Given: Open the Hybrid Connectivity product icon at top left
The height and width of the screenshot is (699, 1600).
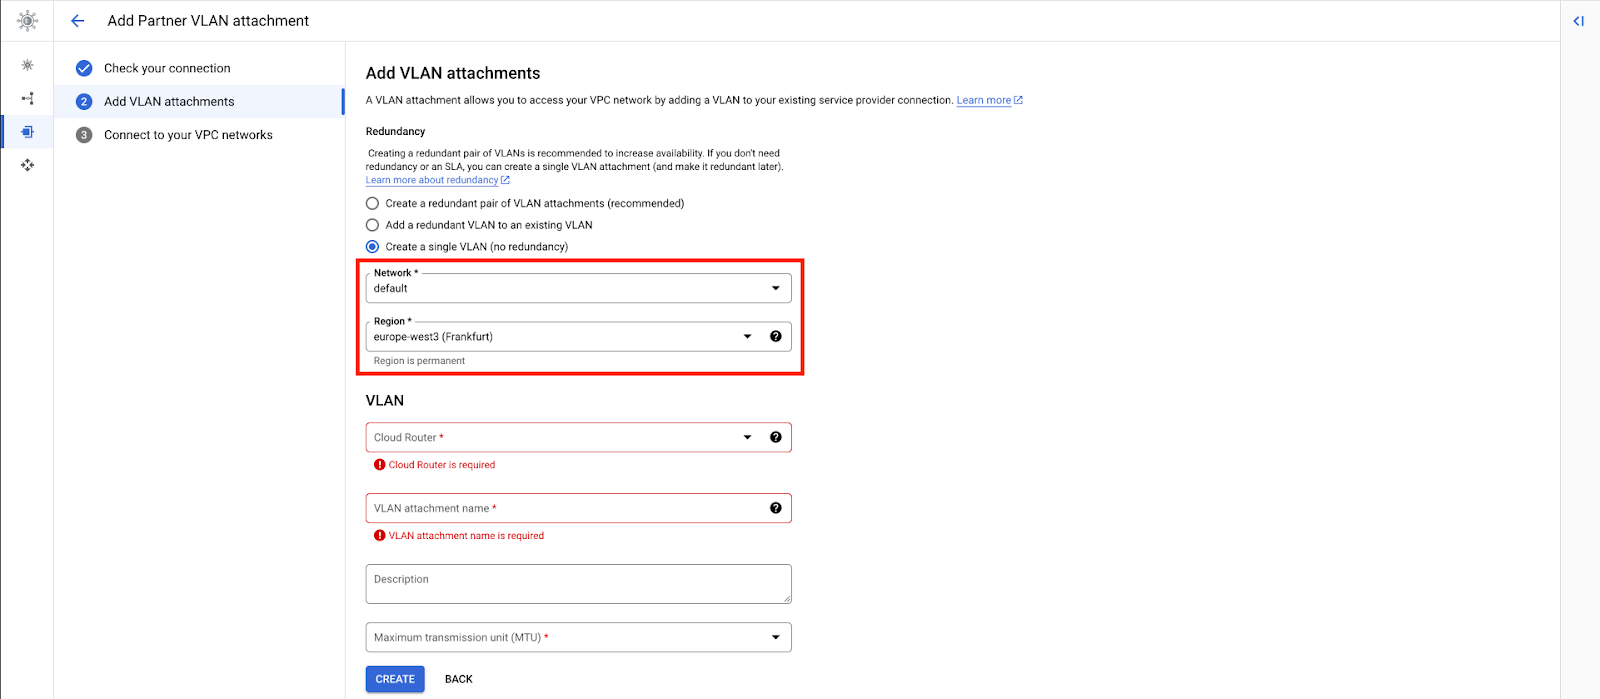Looking at the screenshot, I should tap(27, 20).
